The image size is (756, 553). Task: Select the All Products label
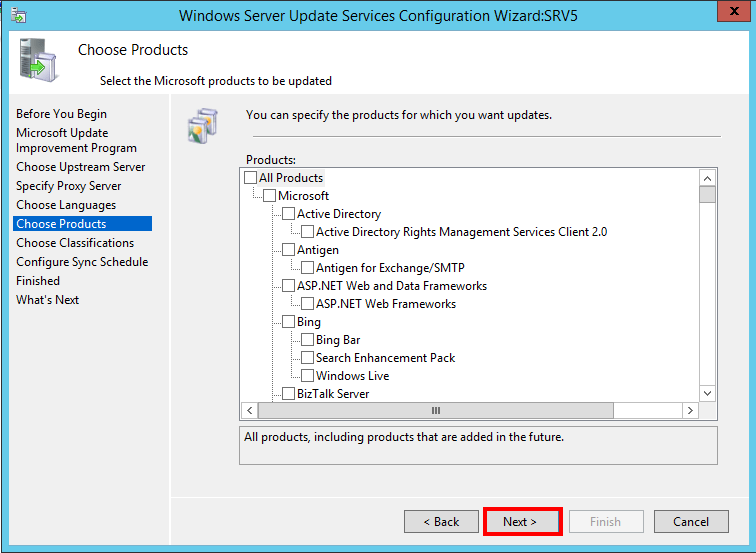pos(291,177)
